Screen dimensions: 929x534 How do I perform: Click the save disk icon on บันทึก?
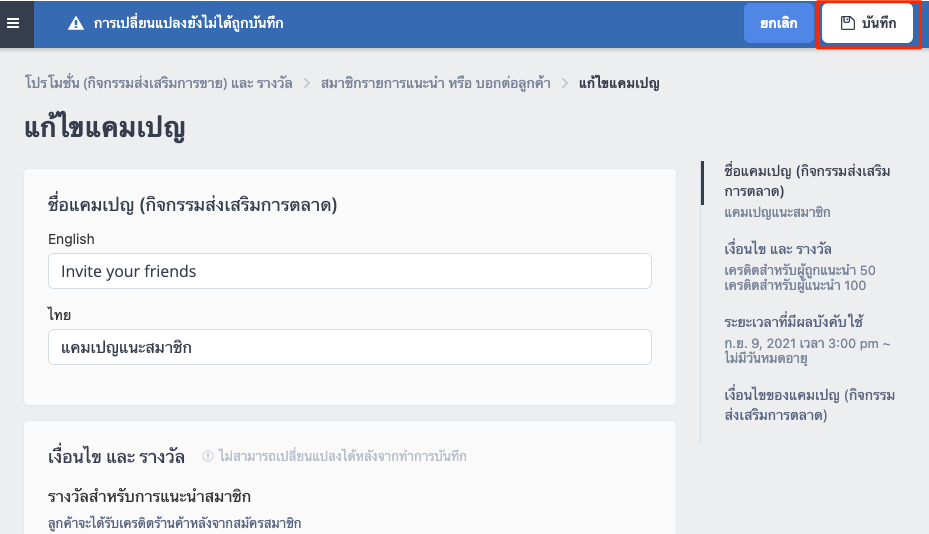point(848,23)
